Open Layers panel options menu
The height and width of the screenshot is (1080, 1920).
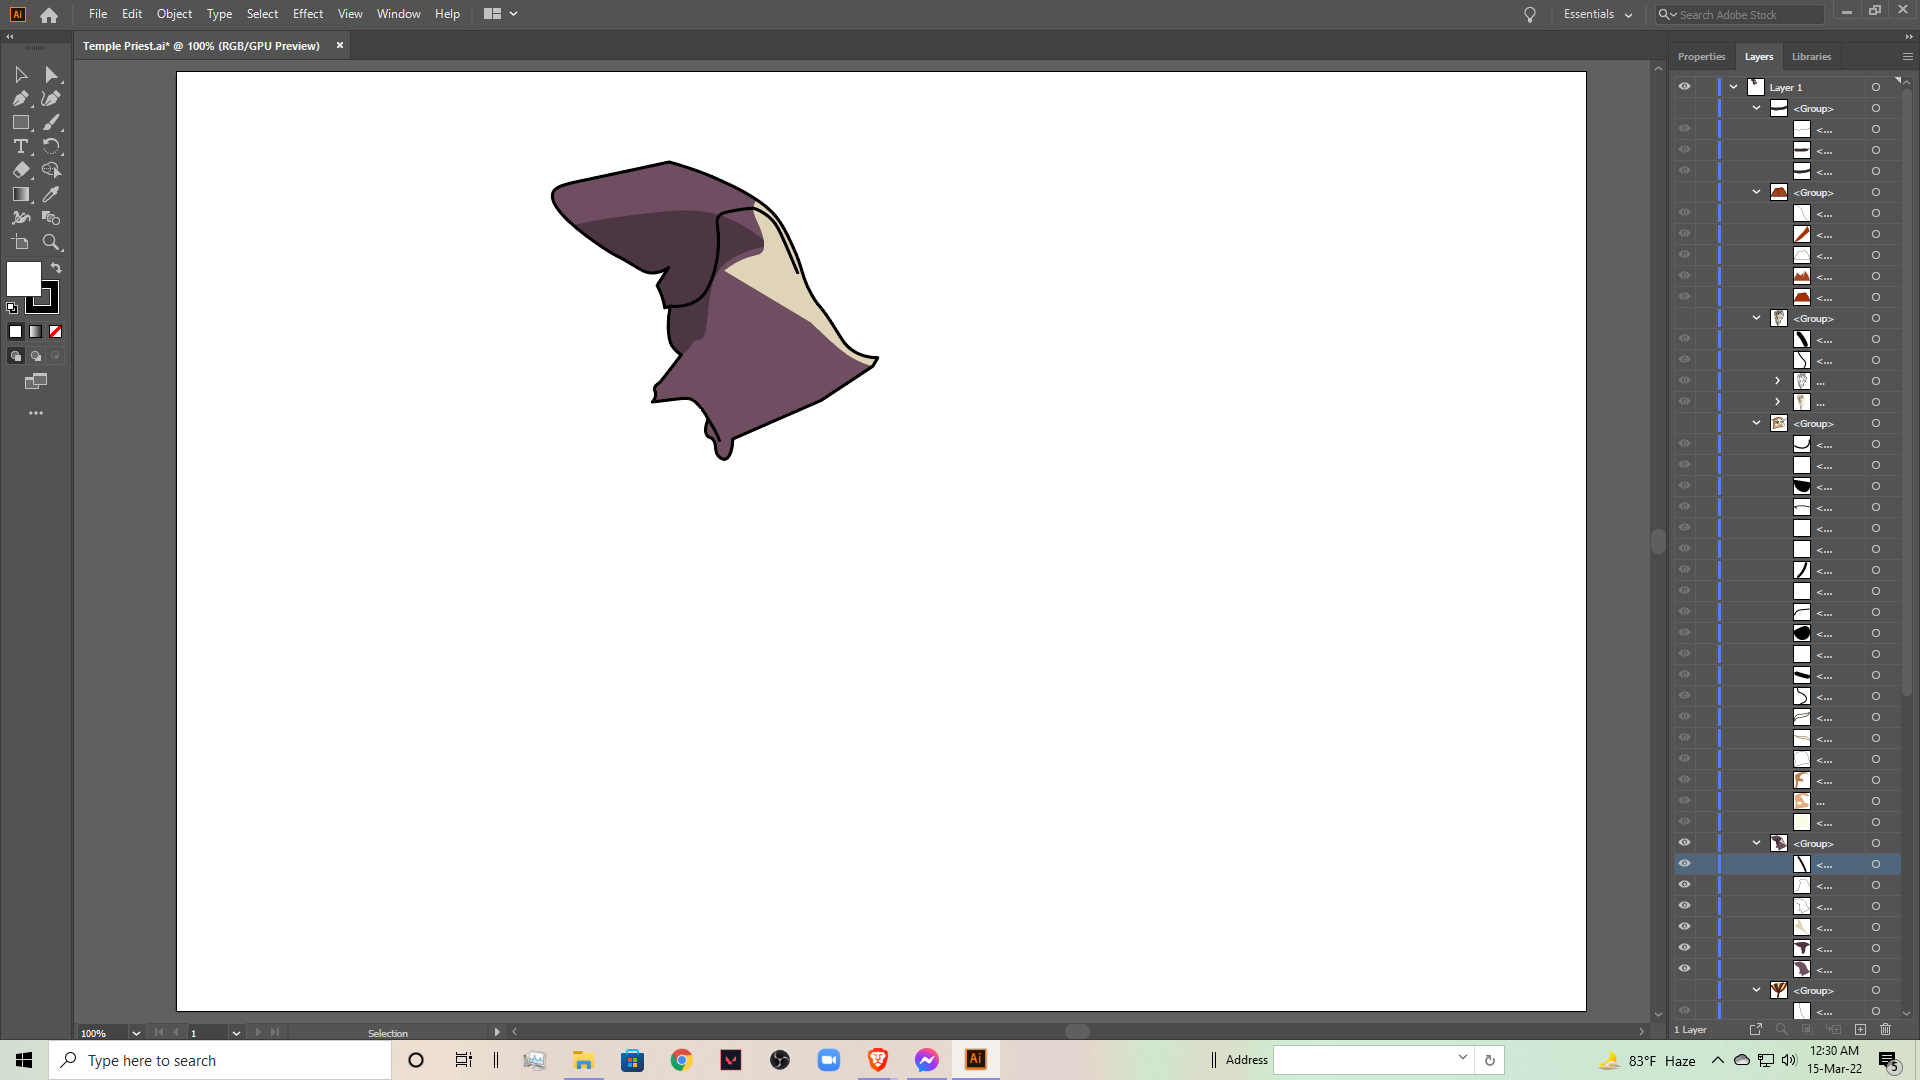tap(1907, 57)
